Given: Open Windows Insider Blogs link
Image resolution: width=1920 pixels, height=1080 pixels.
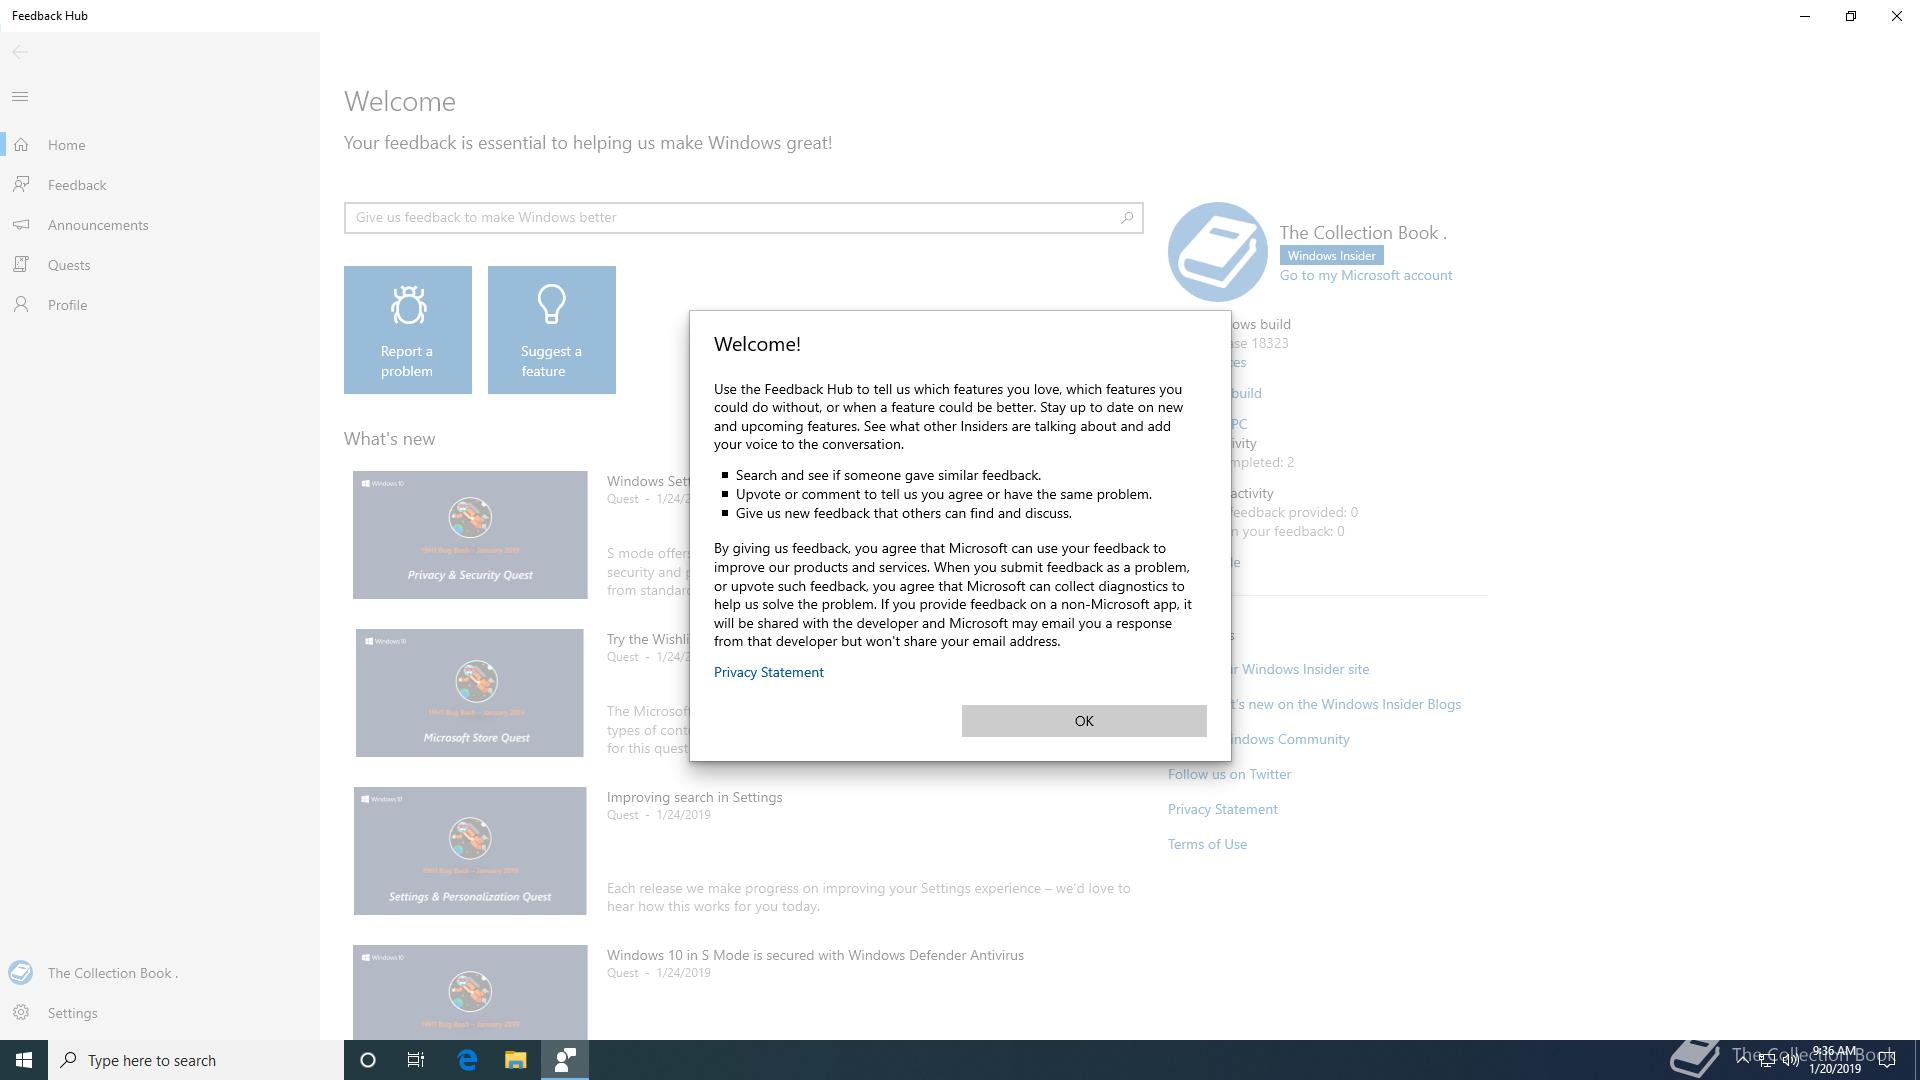Looking at the screenshot, I should [x=1345, y=704].
